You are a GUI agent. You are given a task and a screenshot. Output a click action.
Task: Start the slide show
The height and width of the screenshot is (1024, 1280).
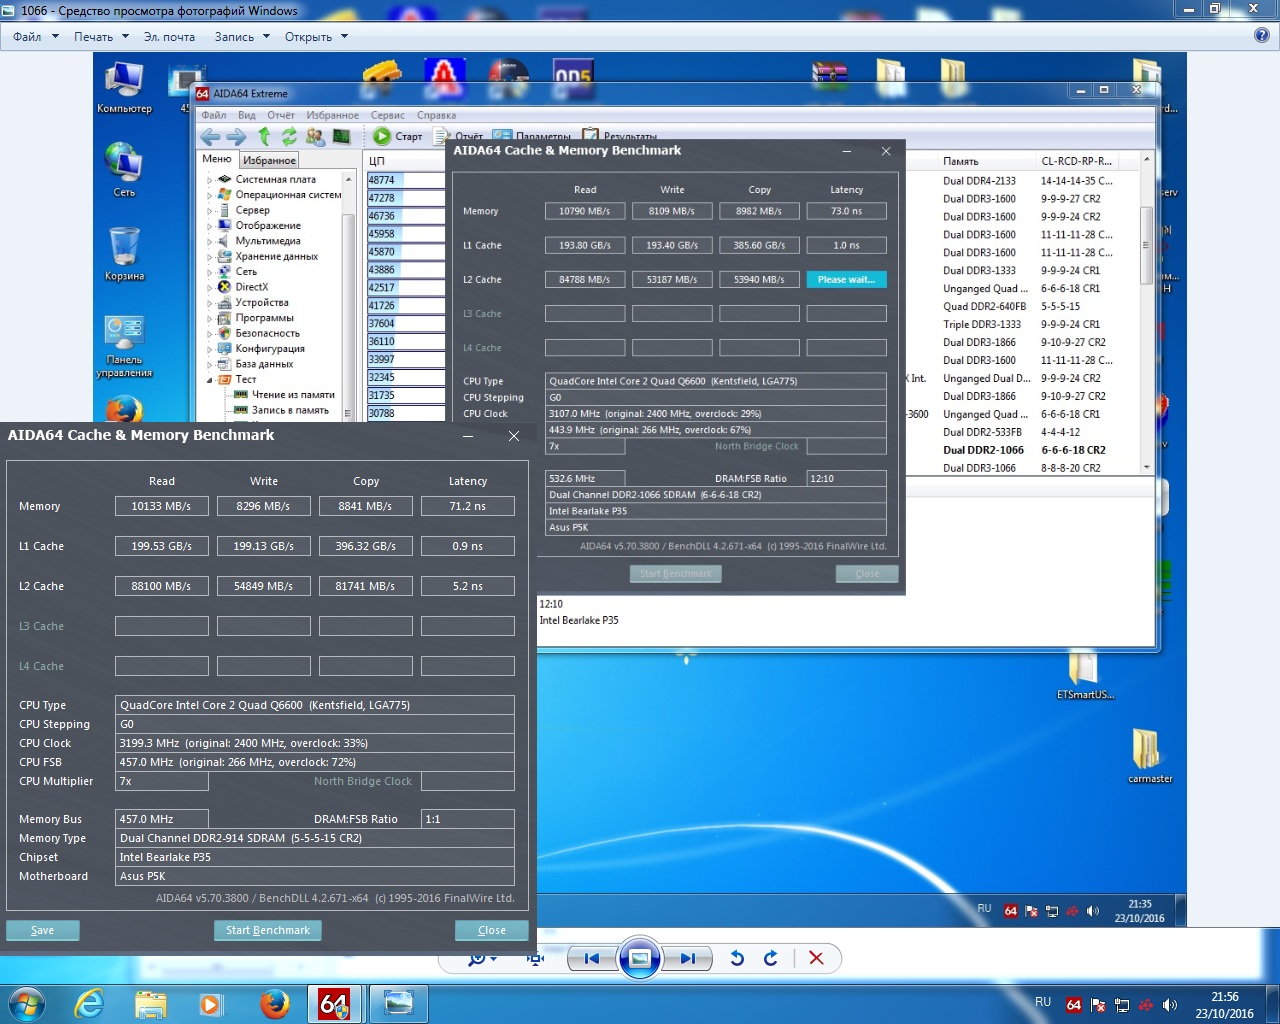(x=640, y=958)
